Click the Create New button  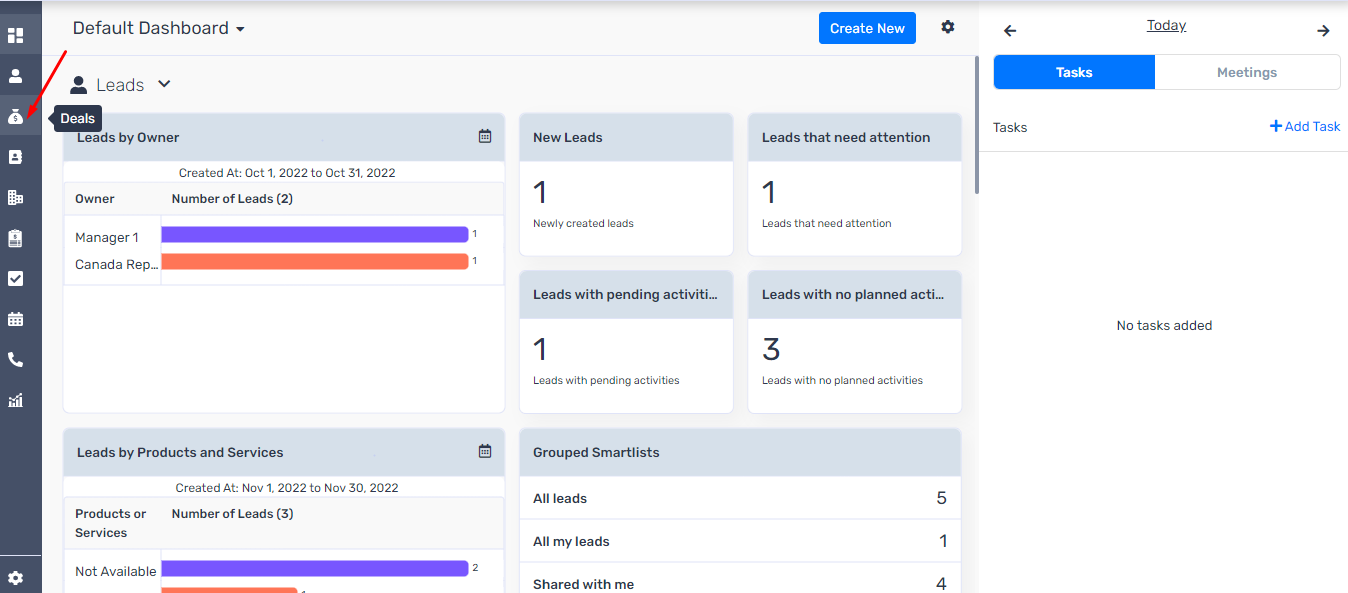click(867, 28)
